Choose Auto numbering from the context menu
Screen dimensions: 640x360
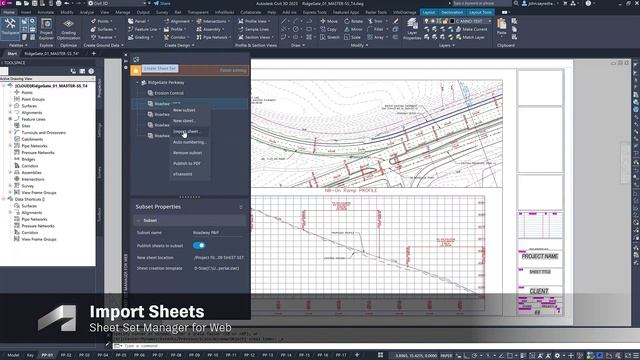pos(189,142)
